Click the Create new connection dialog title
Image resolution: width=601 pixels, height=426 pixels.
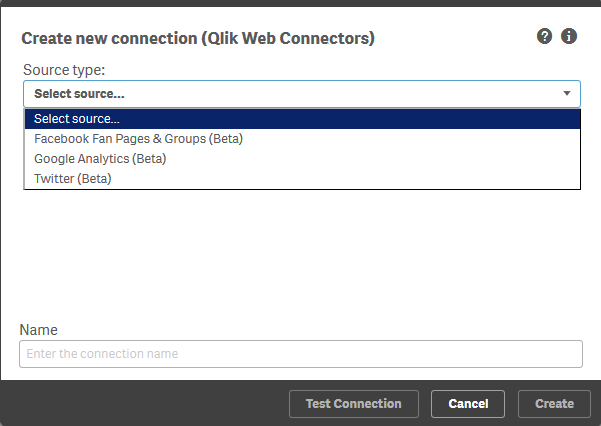[198, 38]
